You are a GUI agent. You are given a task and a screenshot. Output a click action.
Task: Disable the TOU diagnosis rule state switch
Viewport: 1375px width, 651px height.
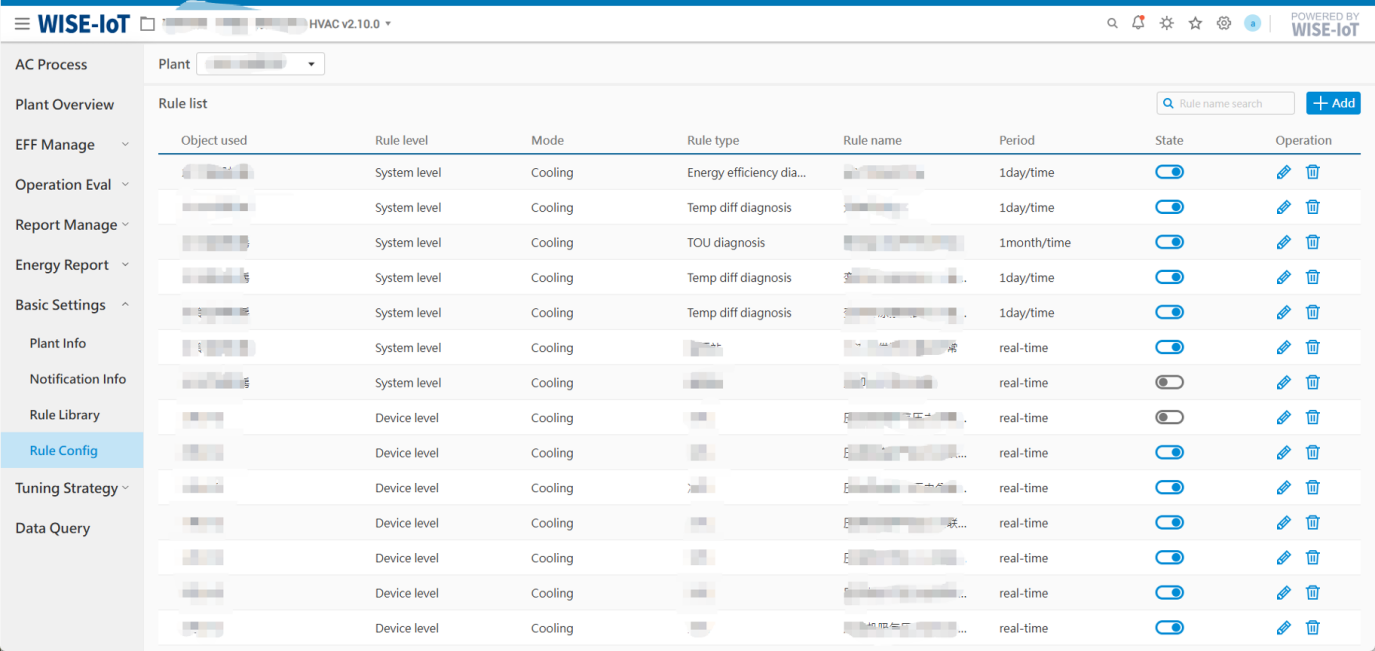pos(1169,242)
